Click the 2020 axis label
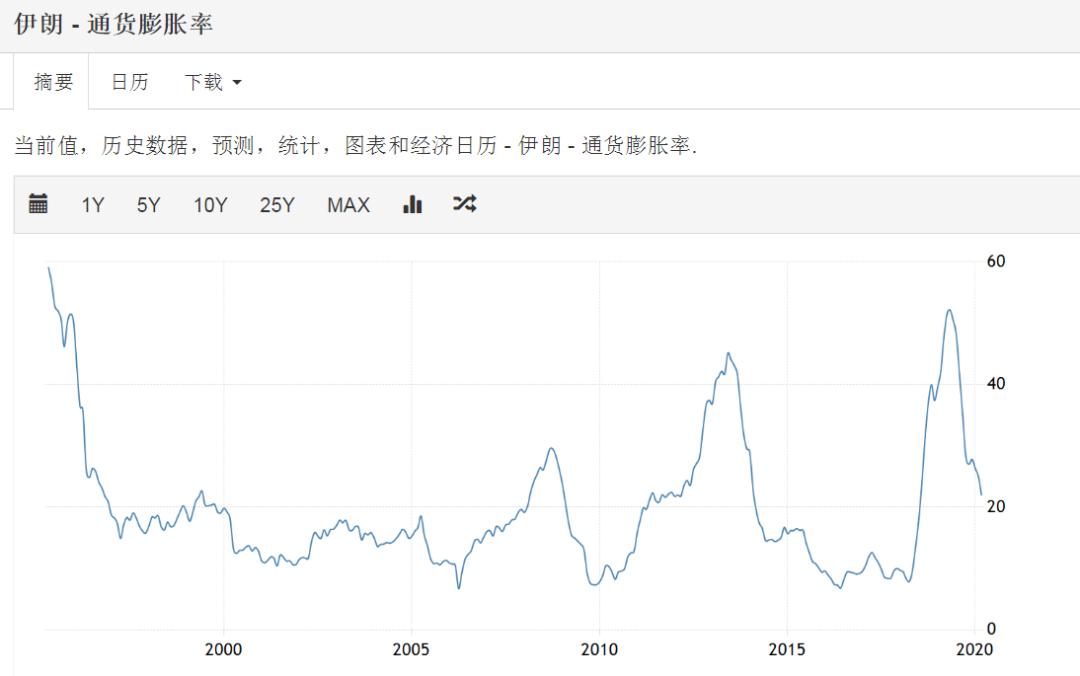The width and height of the screenshot is (1080, 676). pos(975,648)
